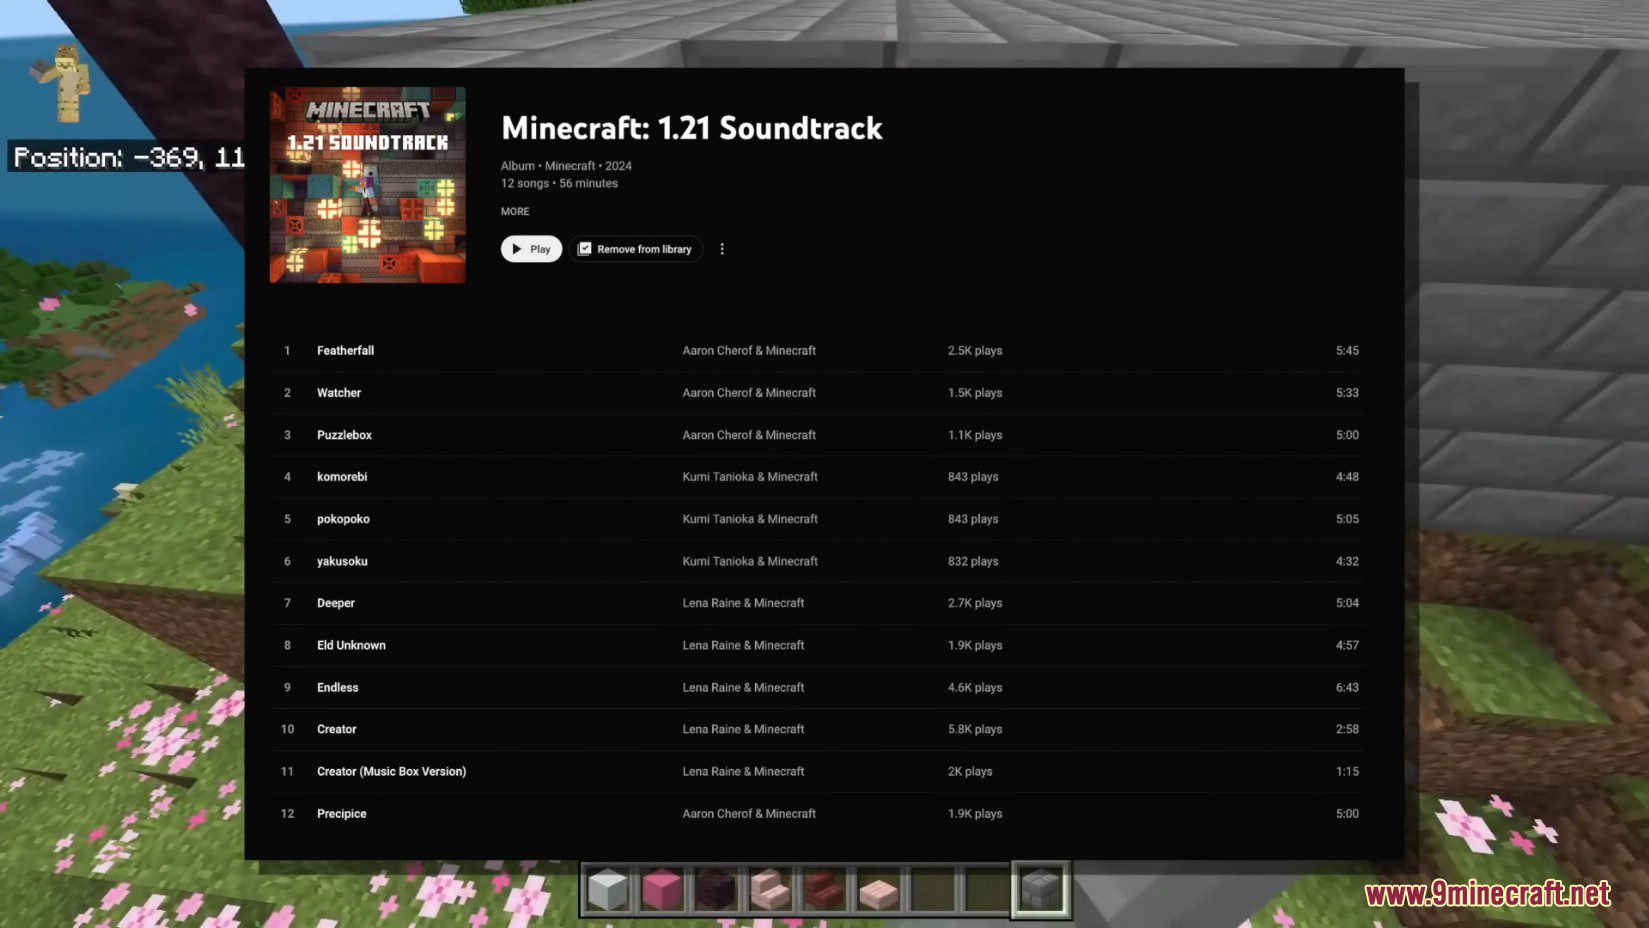The image size is (1649, 928).
Task: Select the dark purple block in the hotbar
Action: 716,889
